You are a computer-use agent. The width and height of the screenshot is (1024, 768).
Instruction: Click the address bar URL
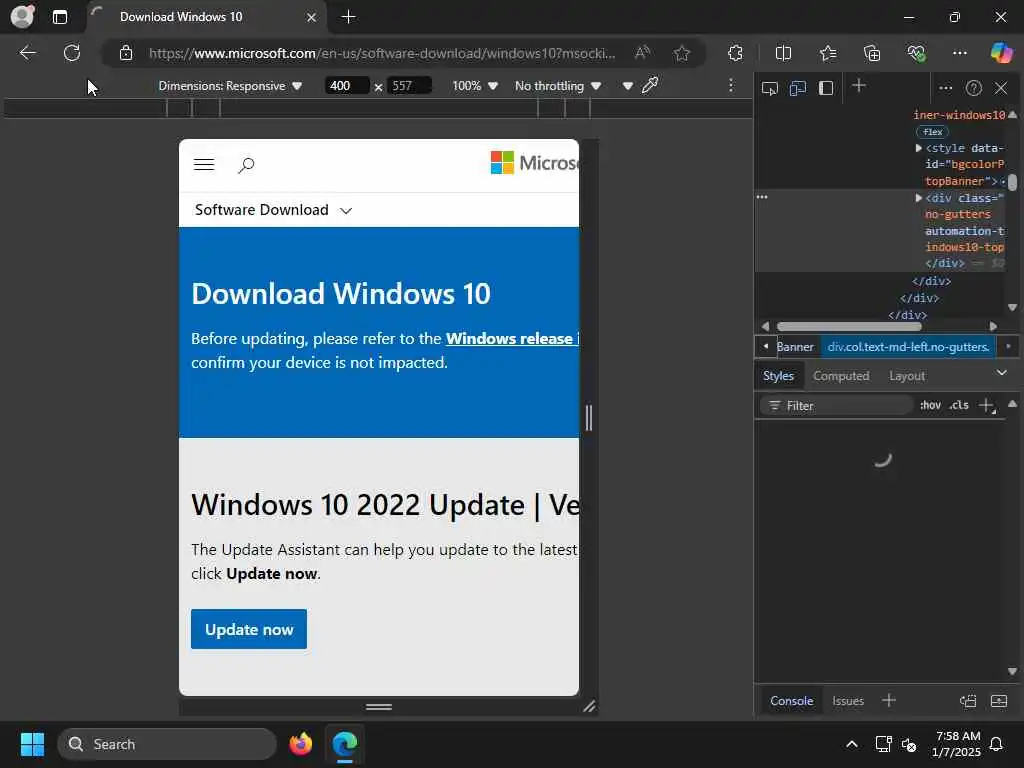382,53
